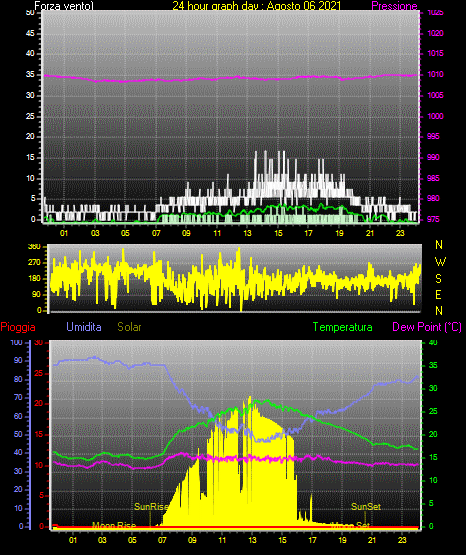This screenshot has width=466, height=555.
Task: Click the '35' wind speed axis value
Action: [30, 74]
